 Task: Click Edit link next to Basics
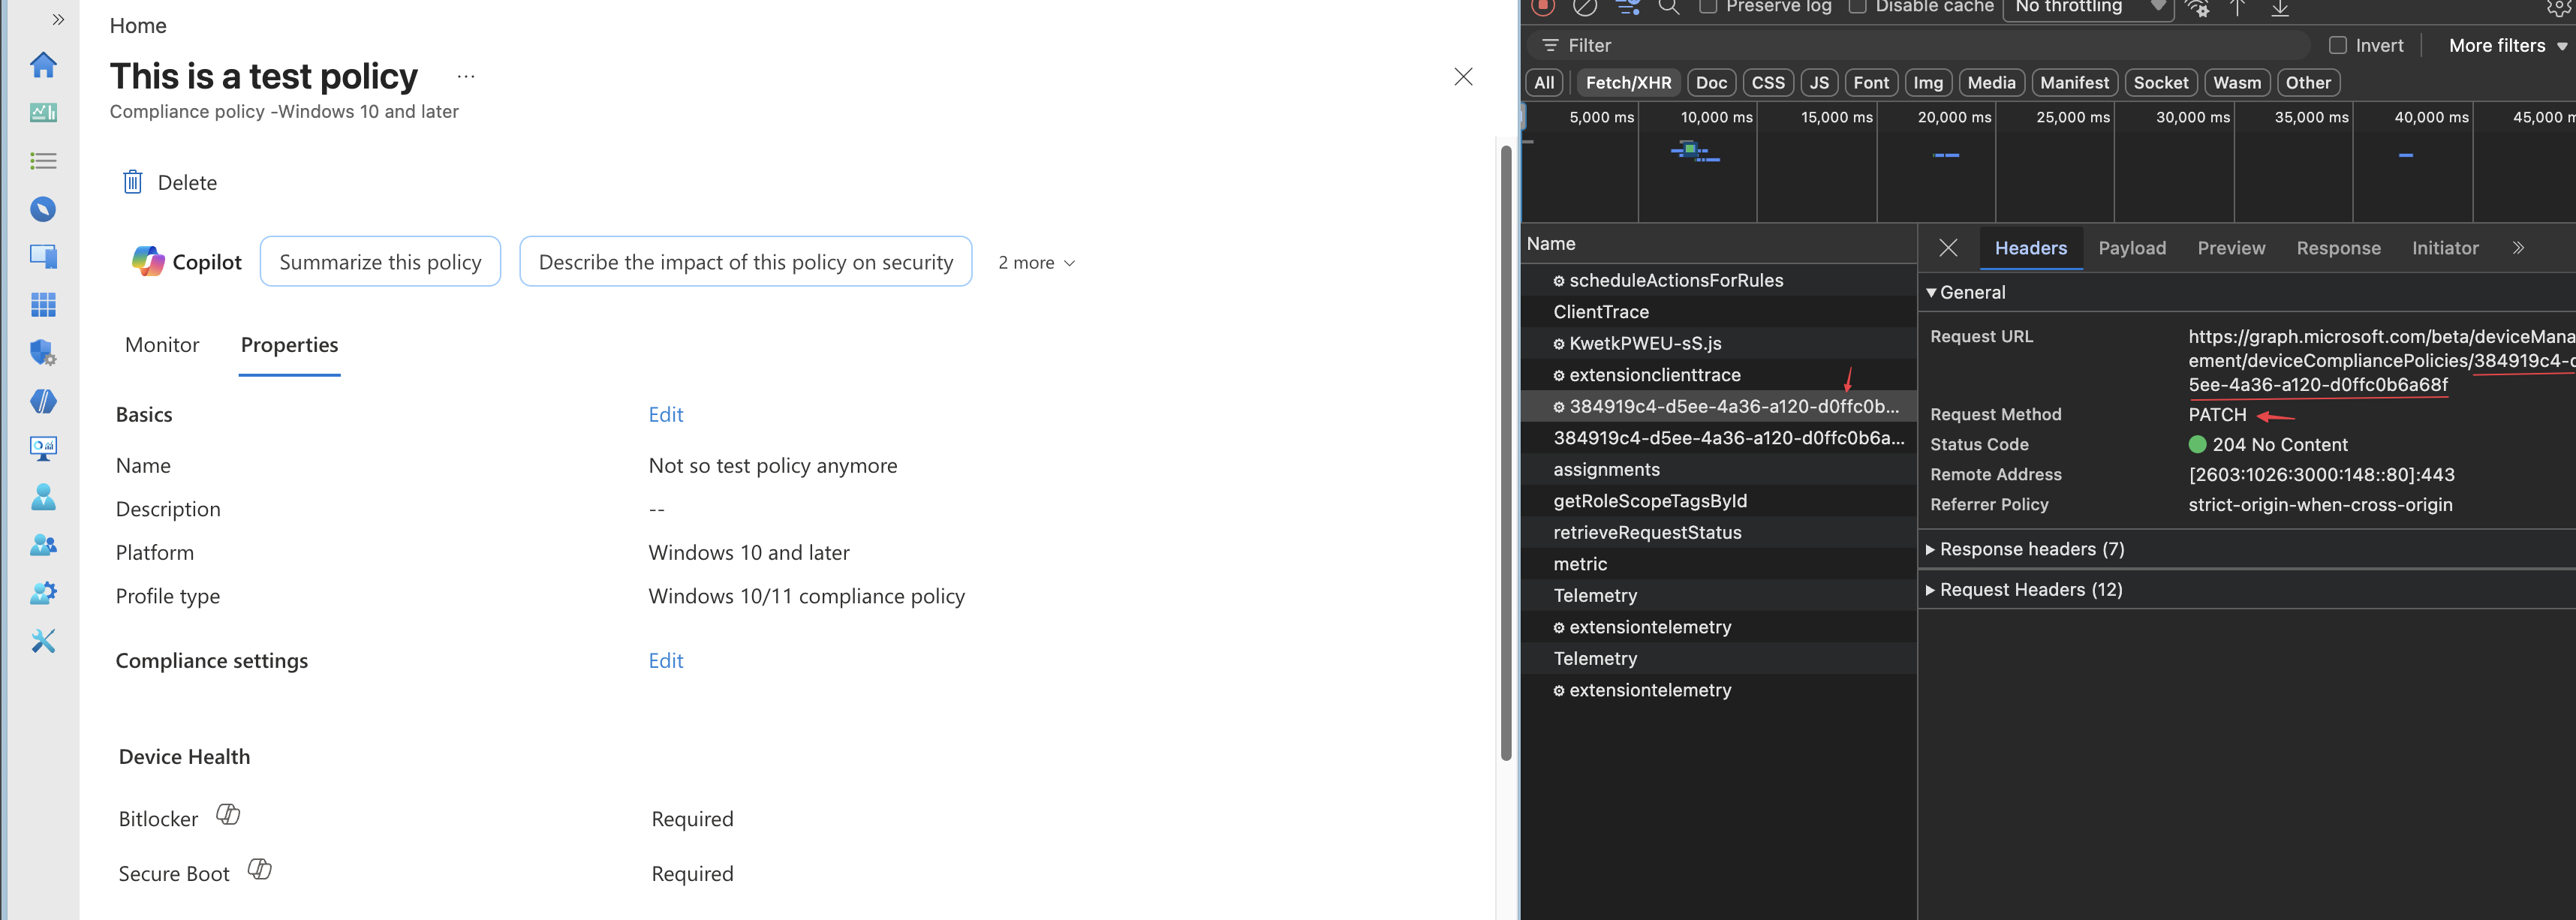coord(666,414)
